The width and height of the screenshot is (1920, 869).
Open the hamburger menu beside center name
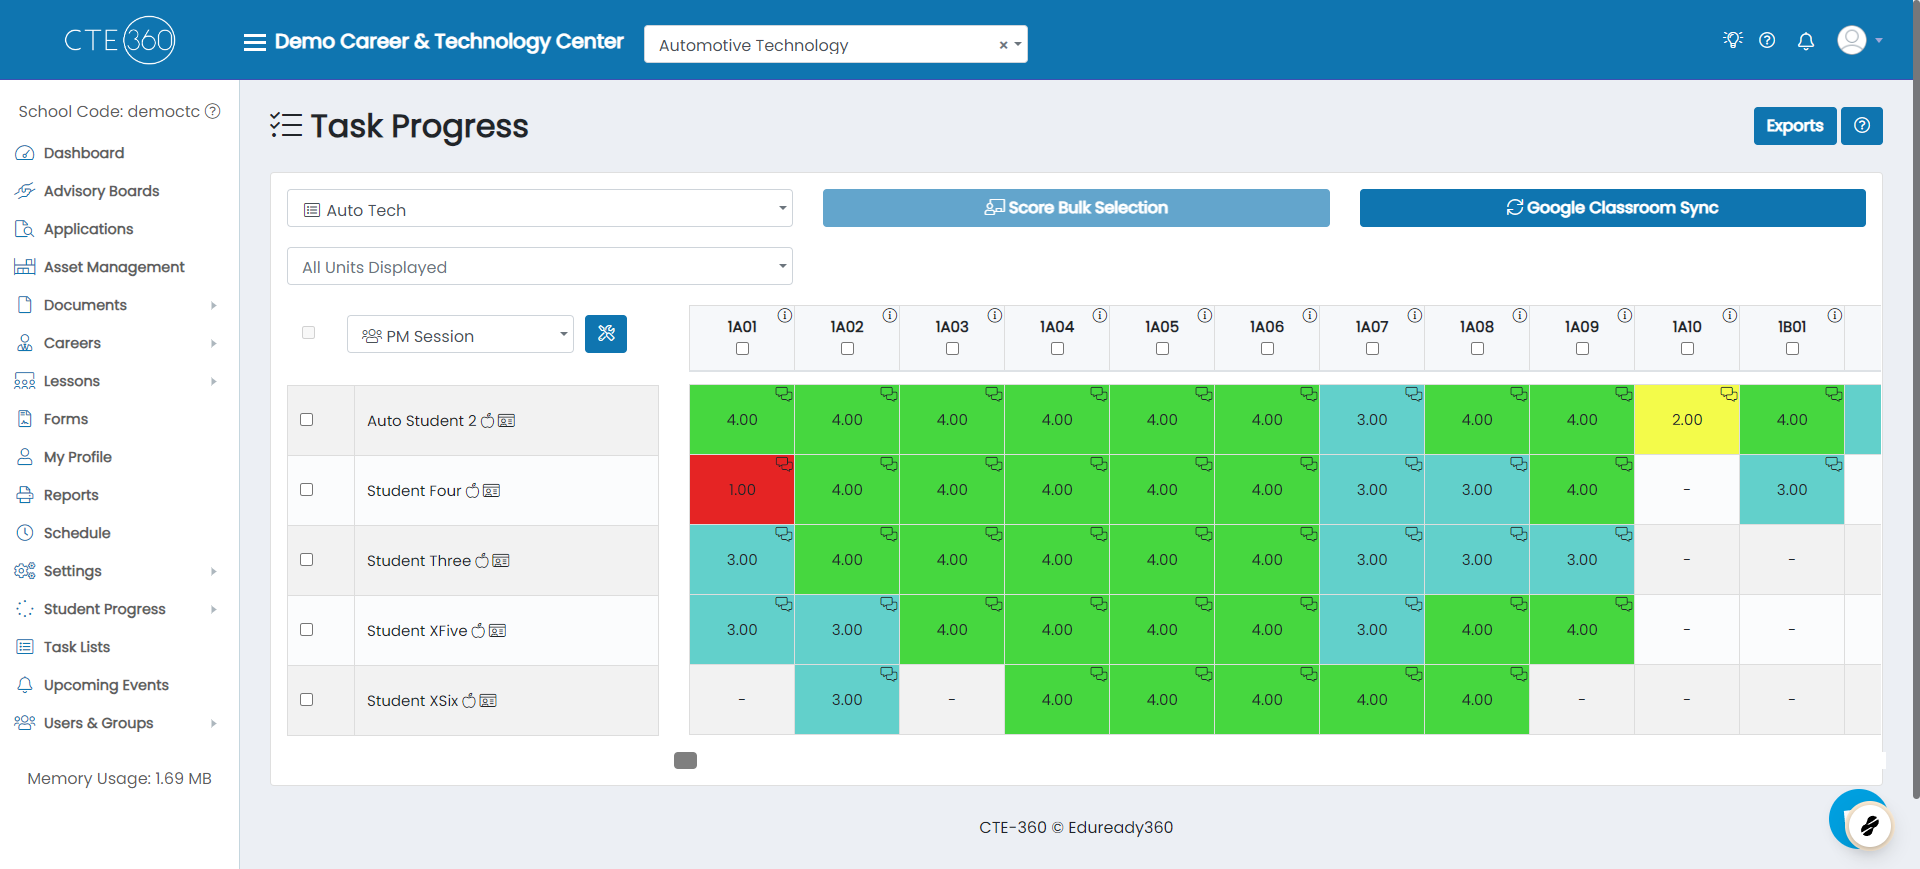255,42
